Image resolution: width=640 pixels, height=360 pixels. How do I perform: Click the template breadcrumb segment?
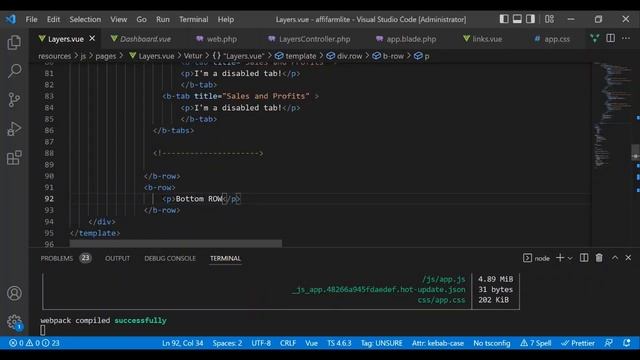[x=296, y=56]
